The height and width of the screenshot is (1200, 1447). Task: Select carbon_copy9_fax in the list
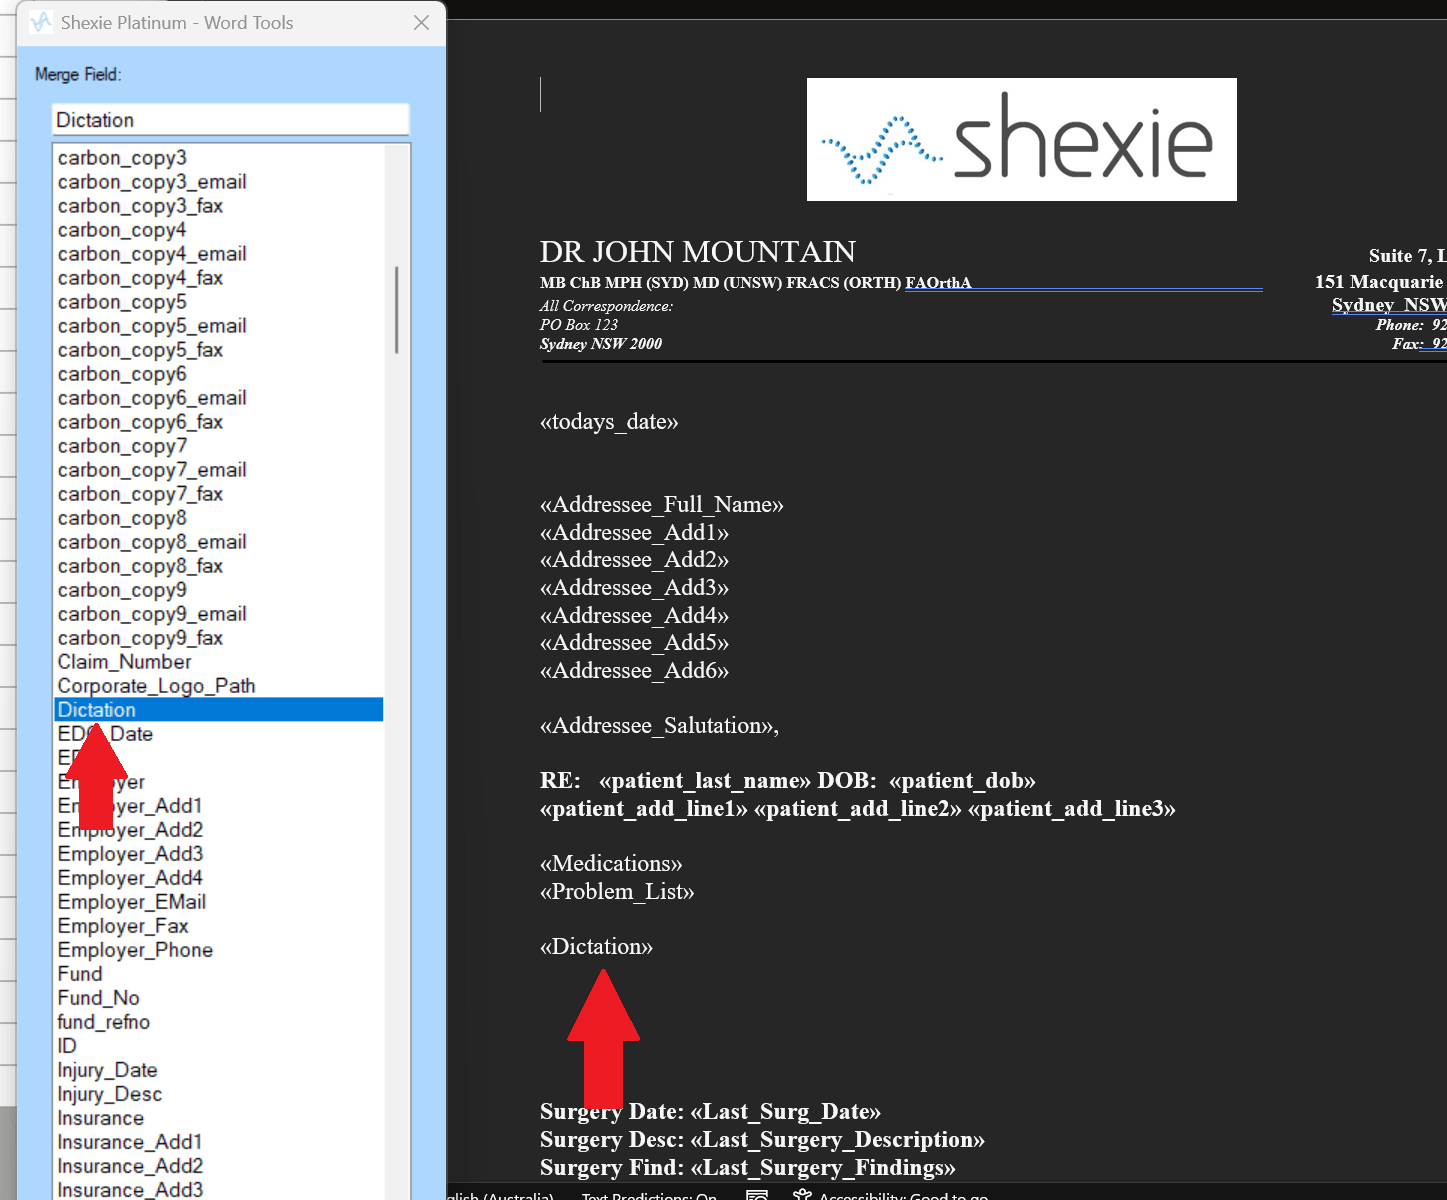coord(218,638)
